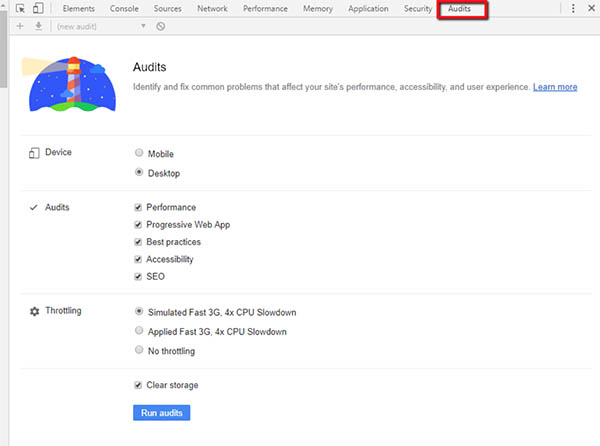
Task: Toggle the Progressive Web App checkbox
Action: [x=138, y=225]
